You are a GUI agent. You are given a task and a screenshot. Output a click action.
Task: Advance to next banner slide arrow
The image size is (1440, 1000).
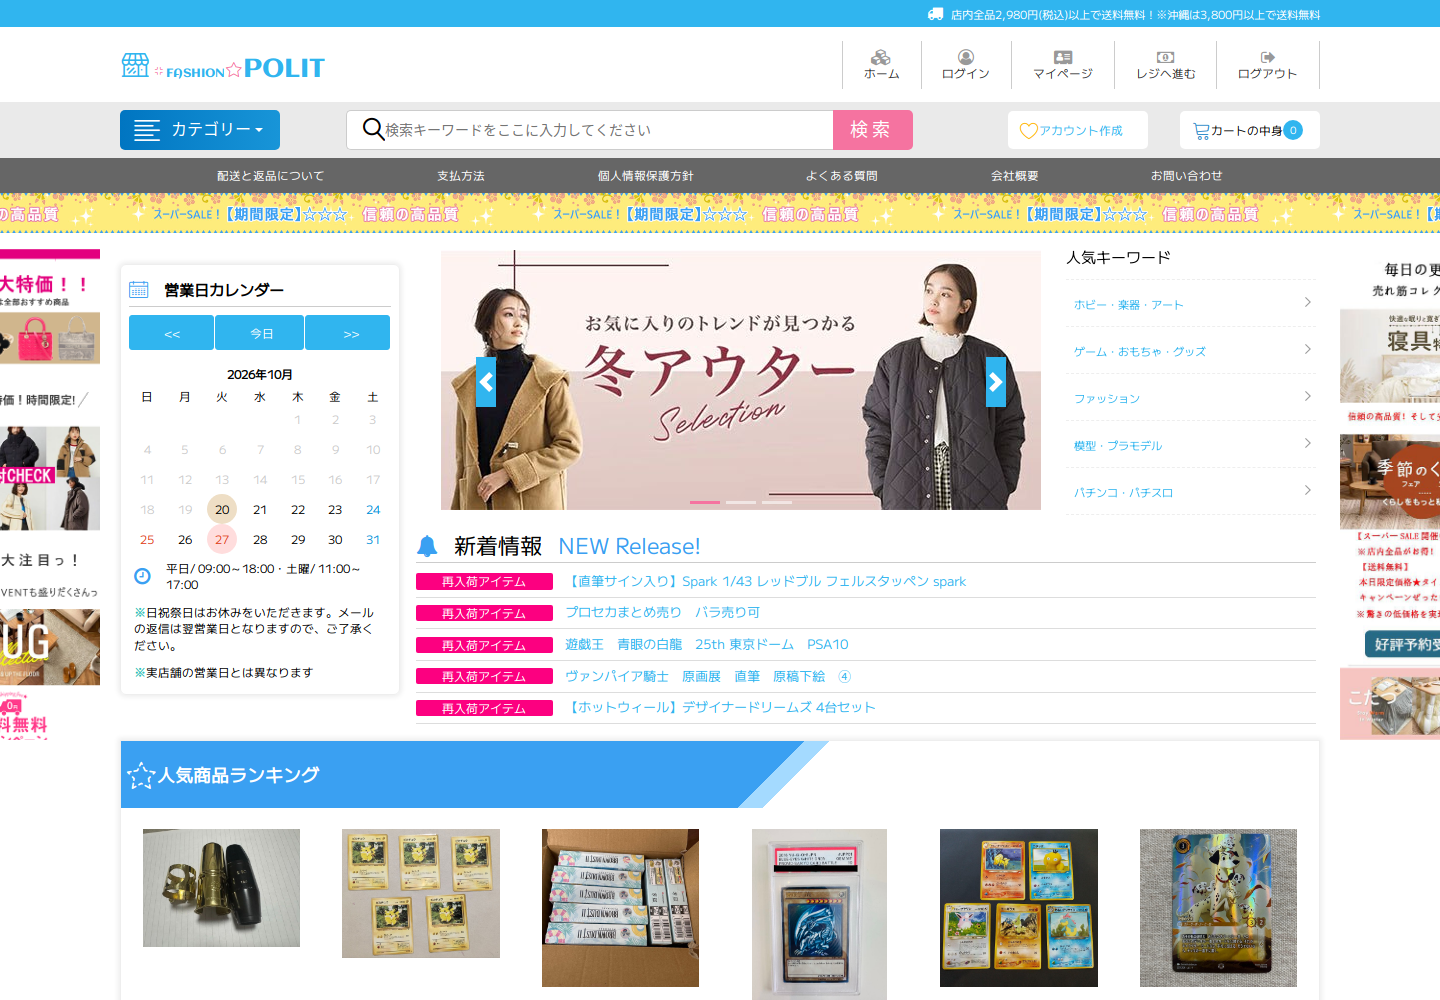click(x=996, y=382)
